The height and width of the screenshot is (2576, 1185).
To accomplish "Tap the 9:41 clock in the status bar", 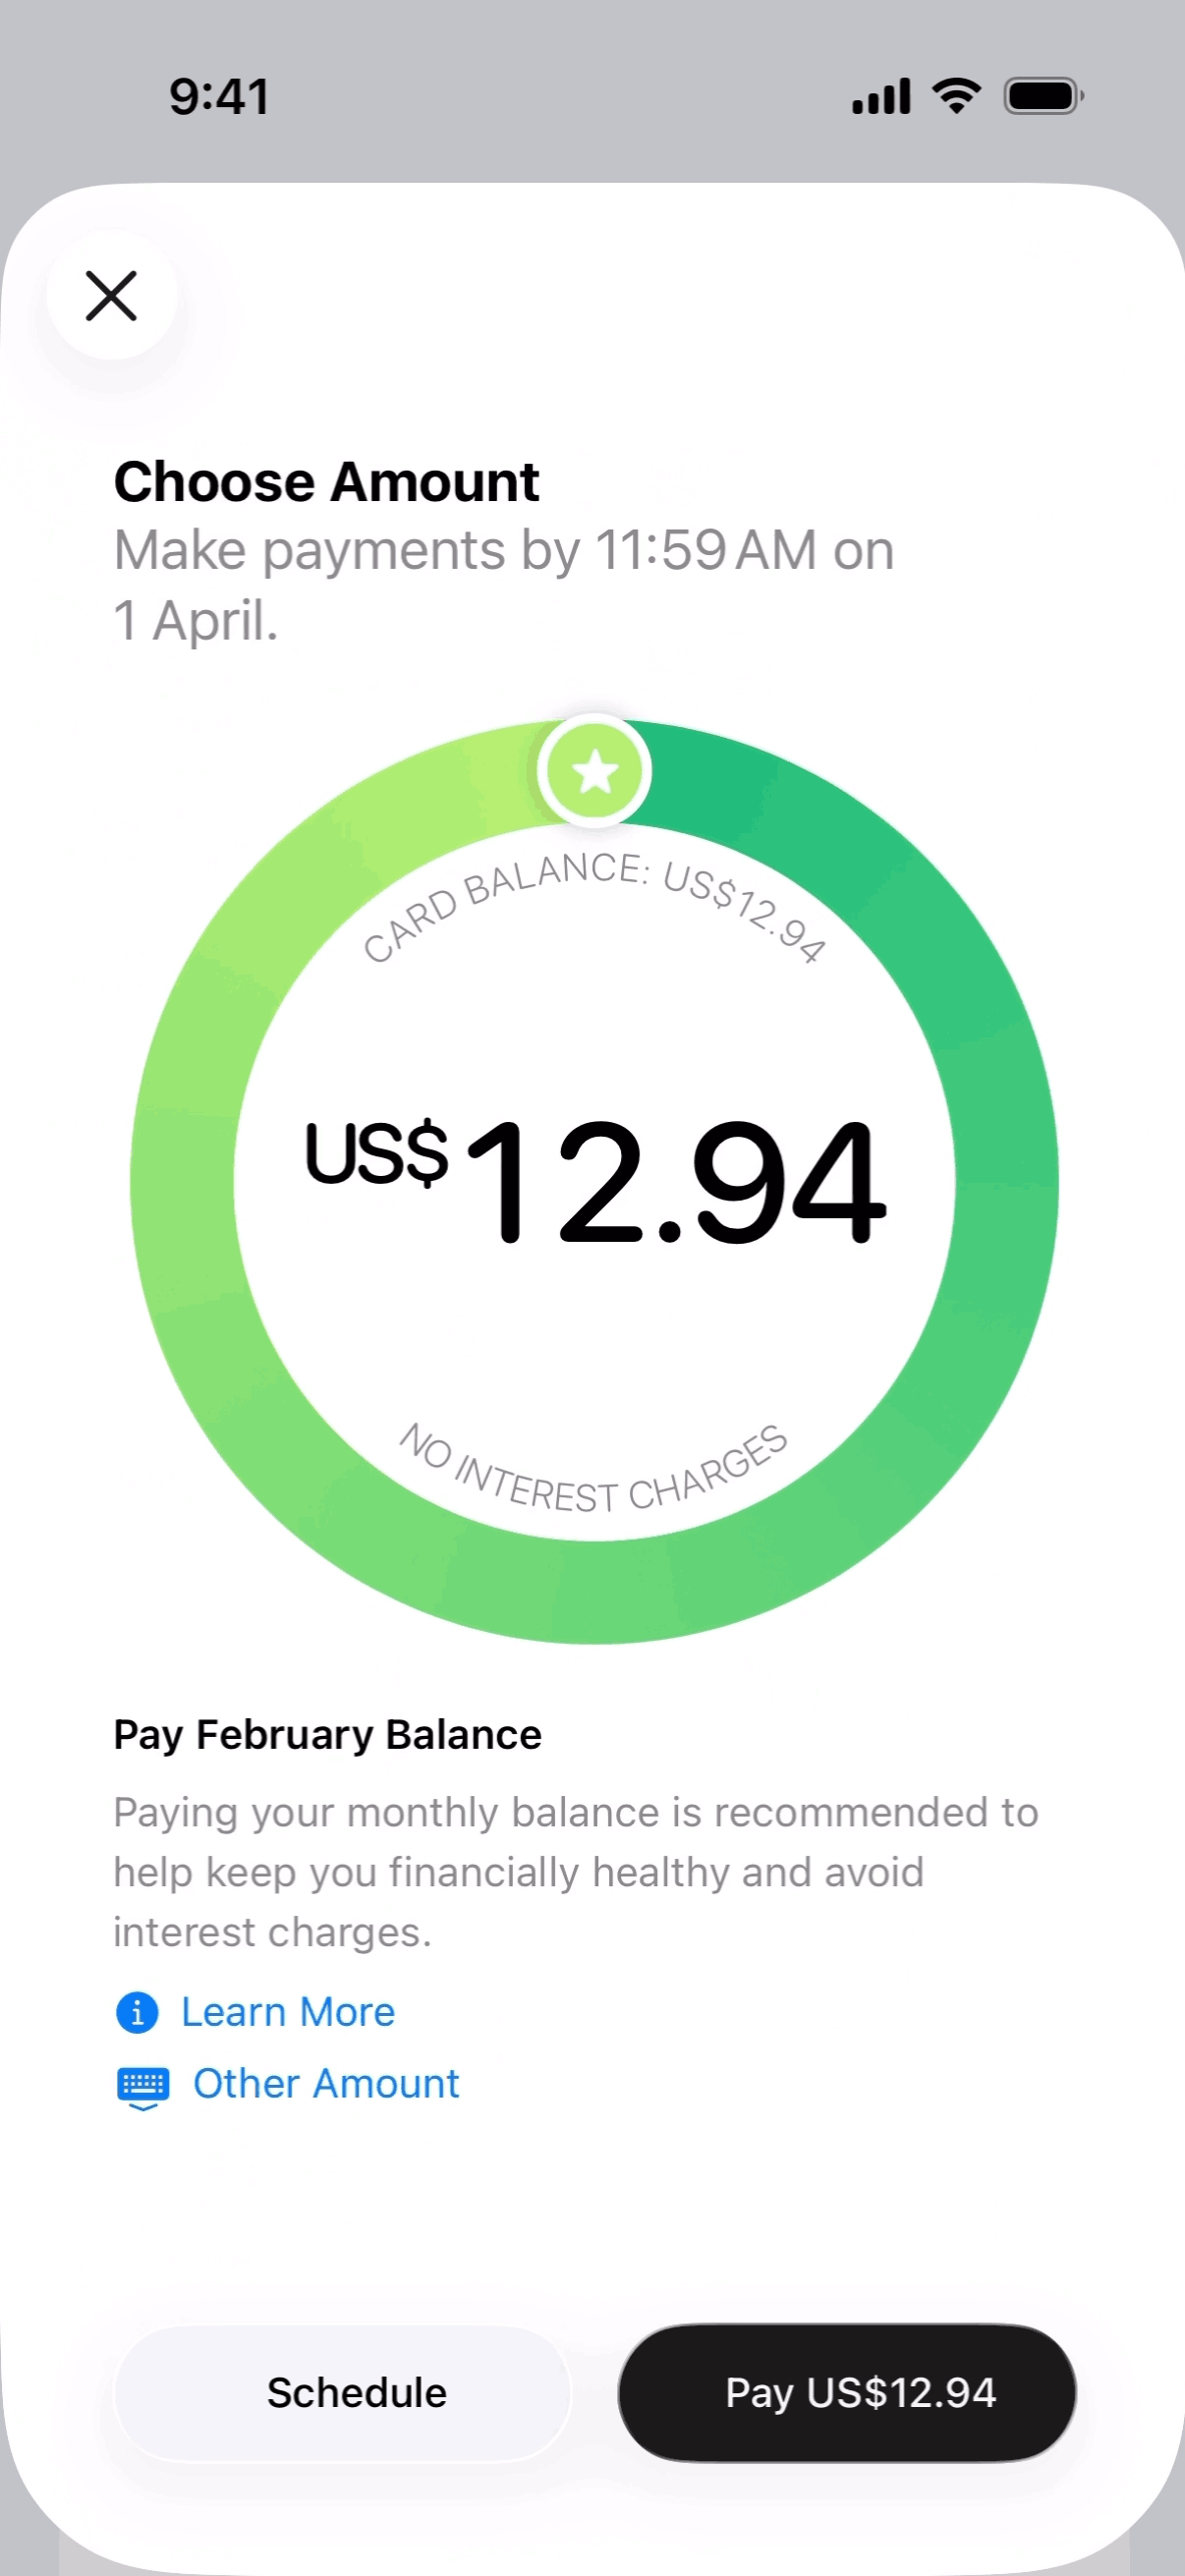I will click(x=219, y=97).
